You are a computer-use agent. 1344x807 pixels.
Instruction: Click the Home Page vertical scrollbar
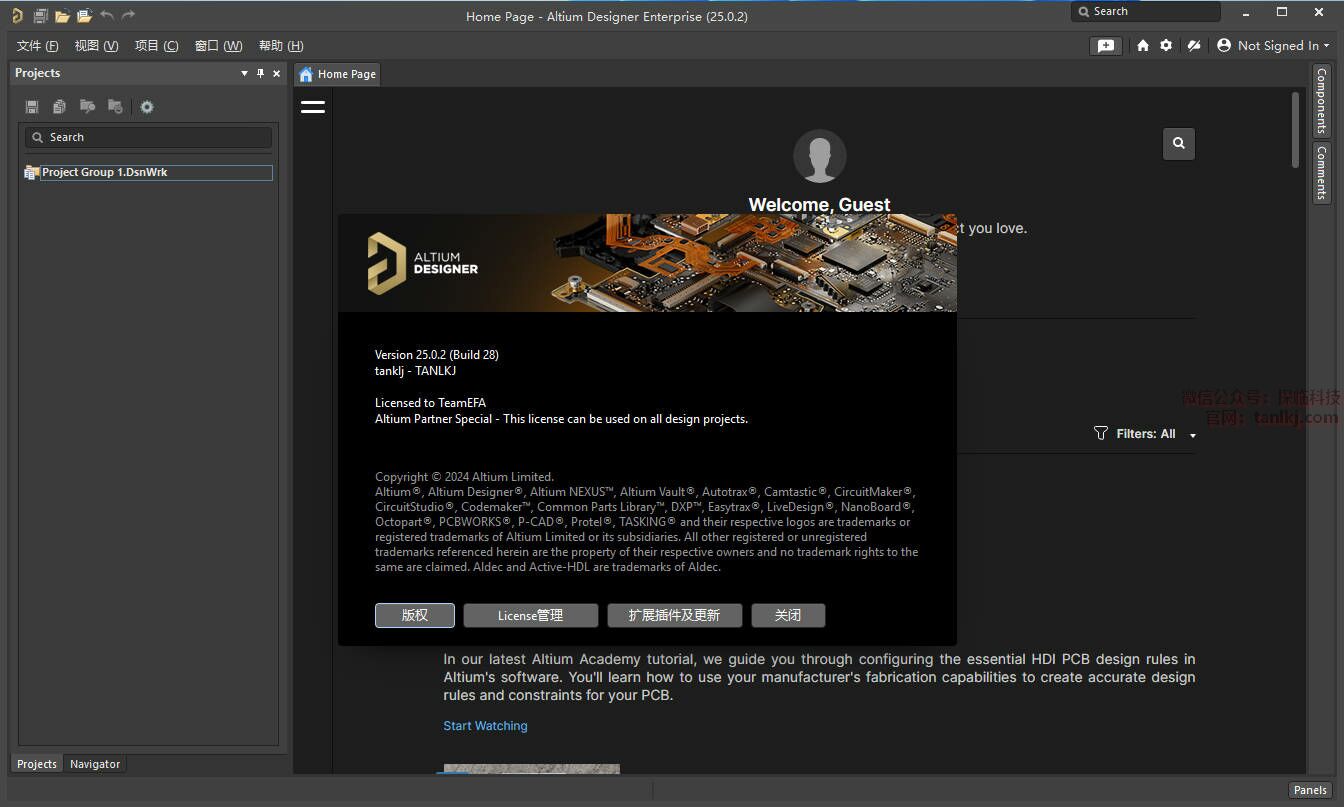[1296, 132]
